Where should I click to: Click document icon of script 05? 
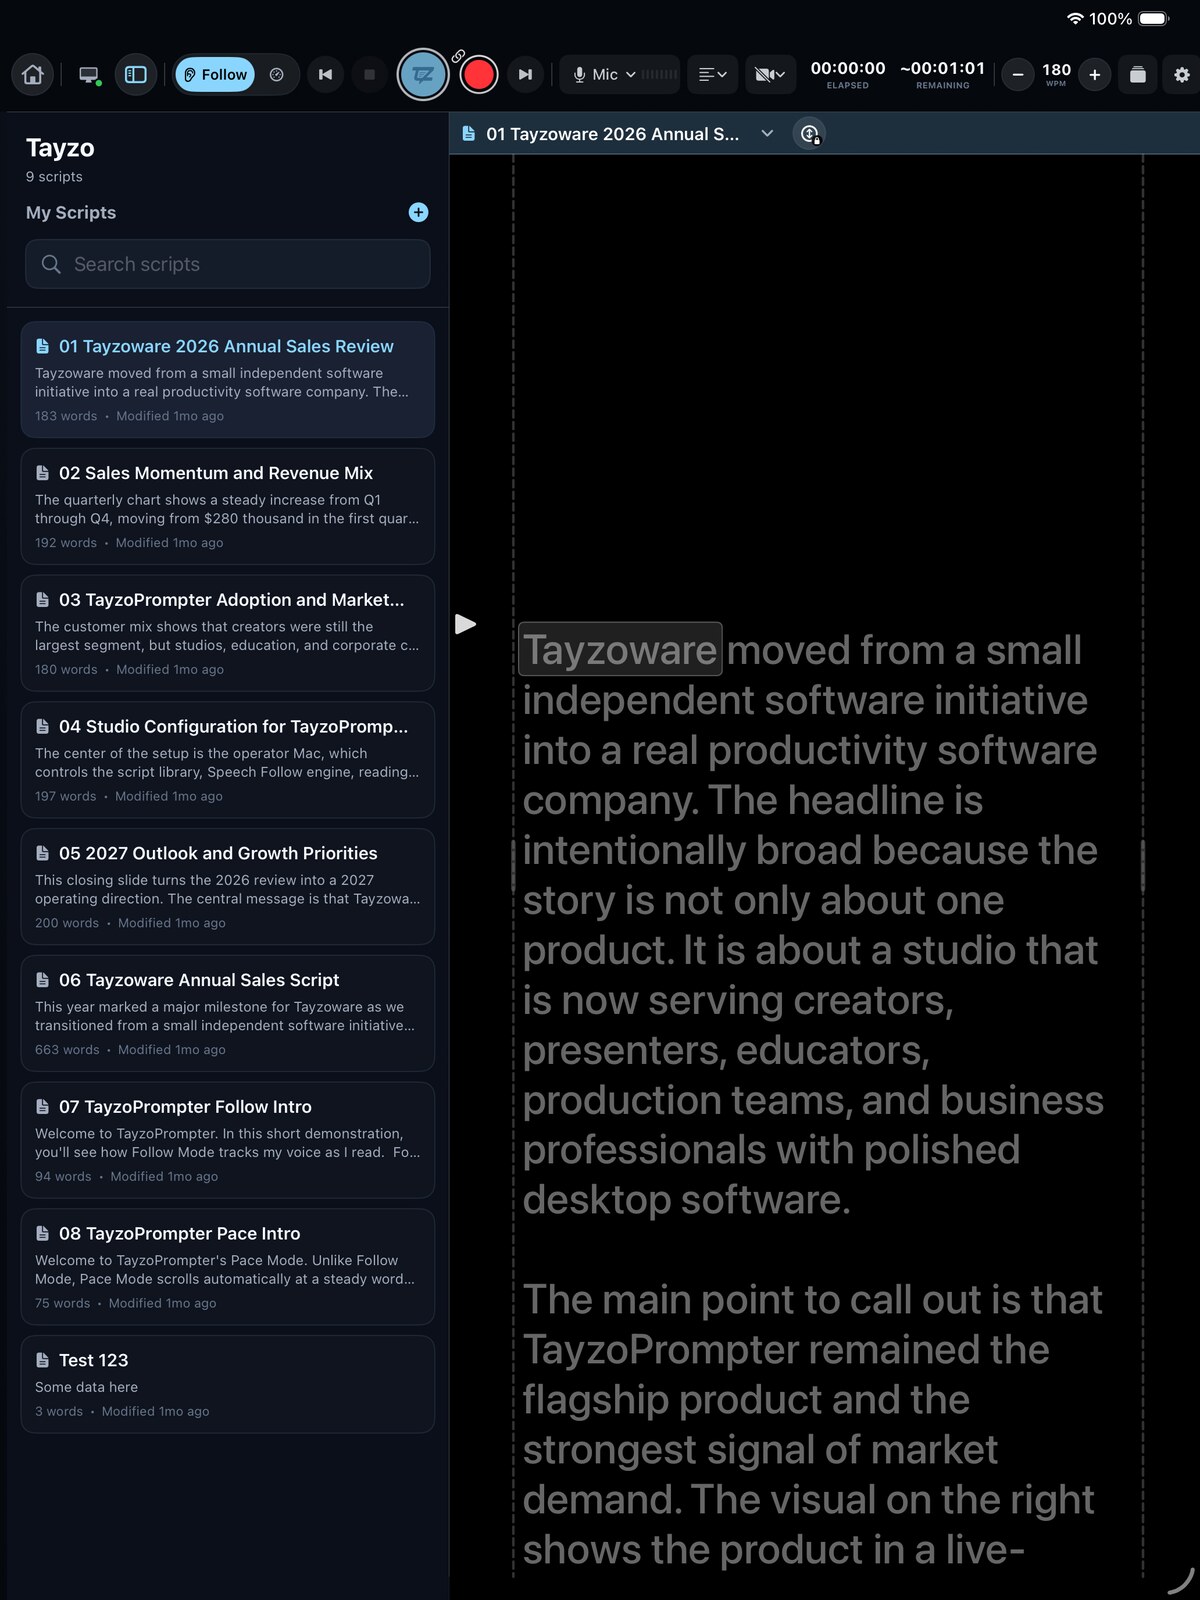tap(42, 853)
